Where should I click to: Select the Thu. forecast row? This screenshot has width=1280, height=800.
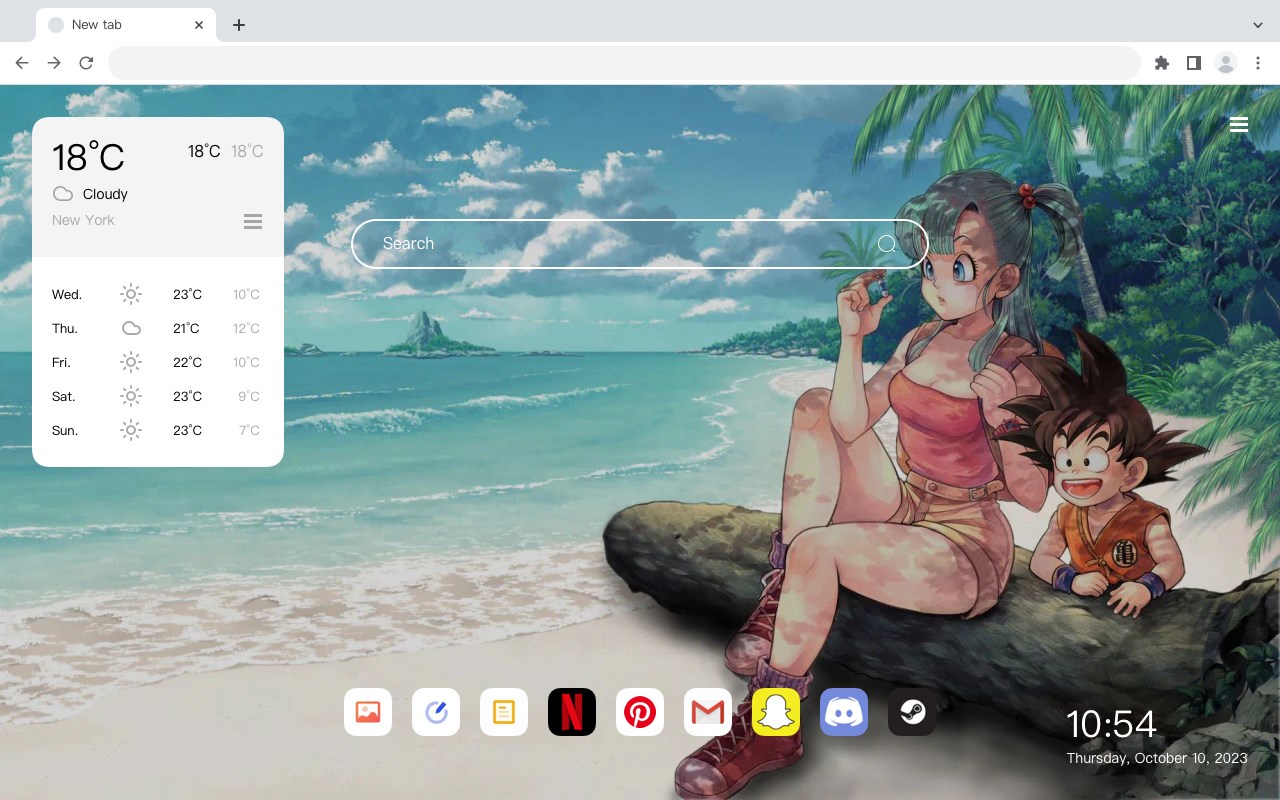(x=157, y=328)
